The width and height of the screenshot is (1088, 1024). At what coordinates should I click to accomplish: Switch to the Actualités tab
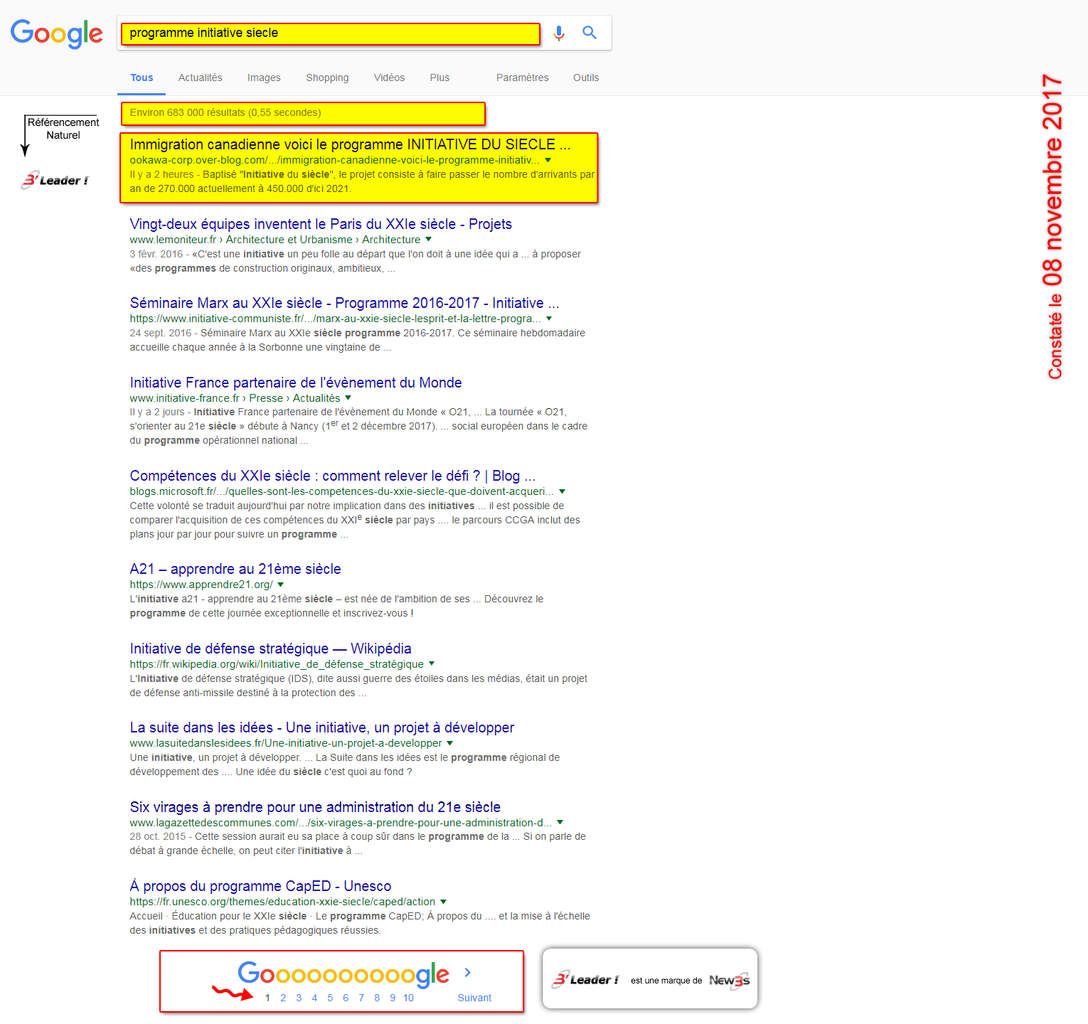[200, 78]
